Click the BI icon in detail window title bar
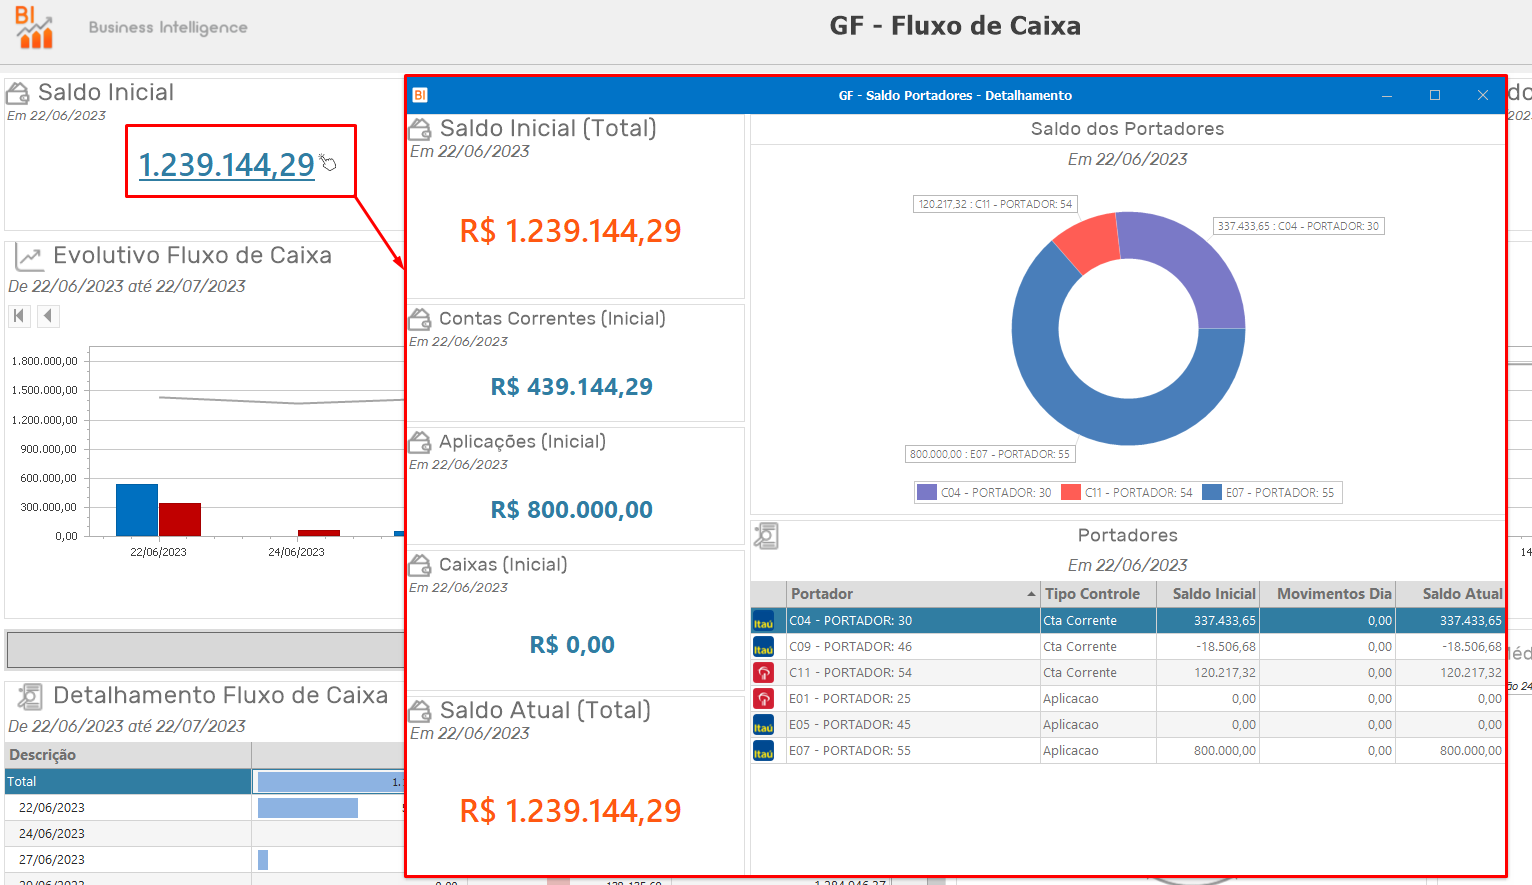 pos(420,95)
